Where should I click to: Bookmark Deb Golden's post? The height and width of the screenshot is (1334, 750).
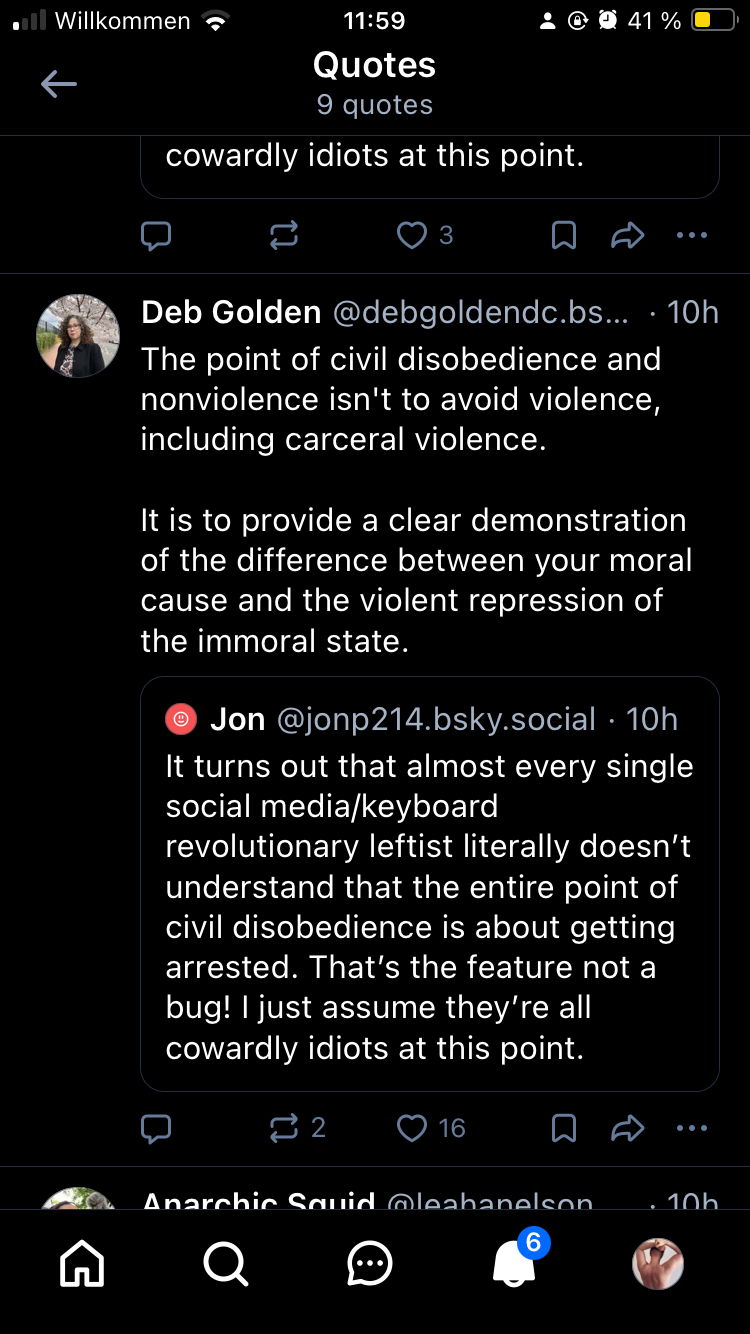coord(564,1128)
